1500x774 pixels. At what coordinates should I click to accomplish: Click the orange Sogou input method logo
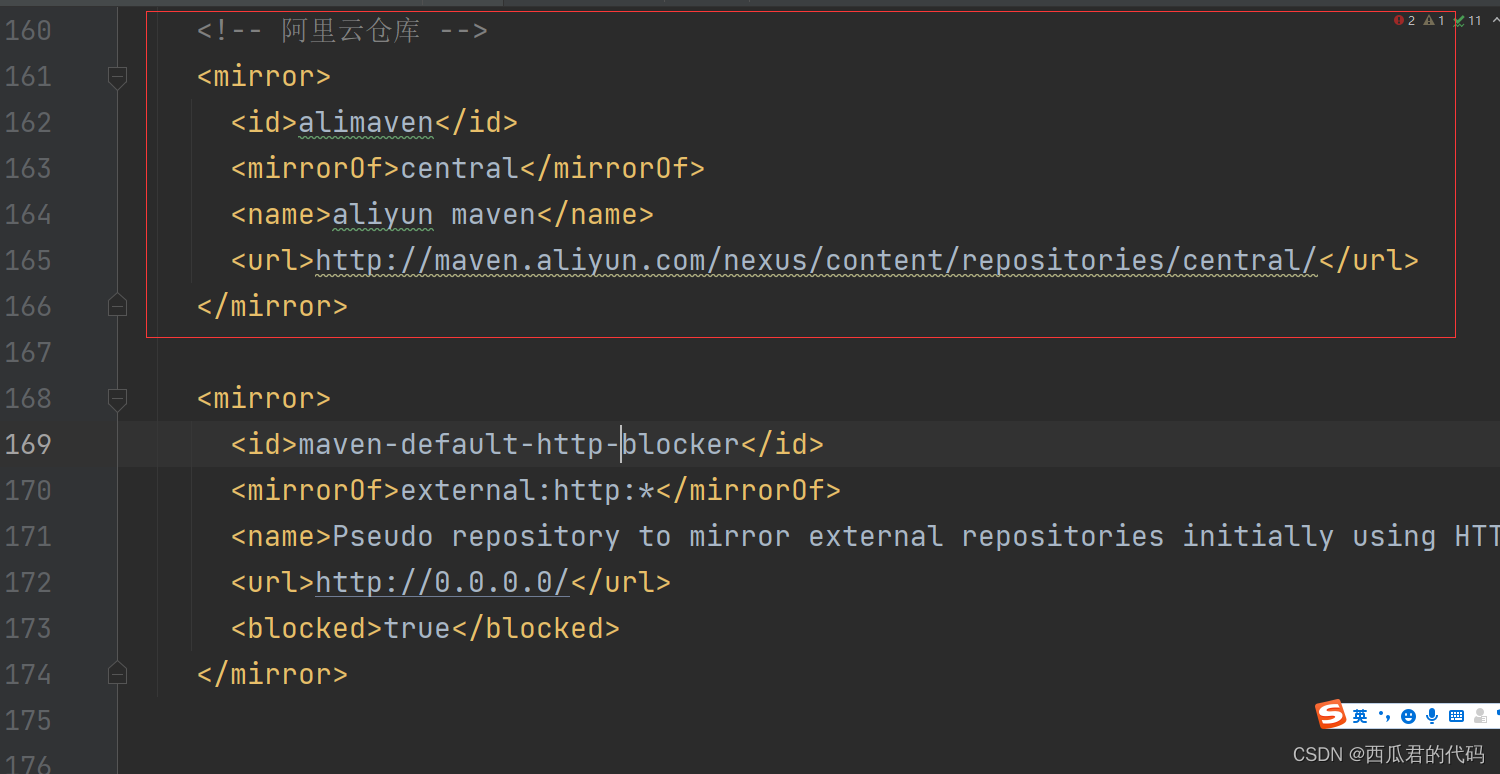(1332, 714)
